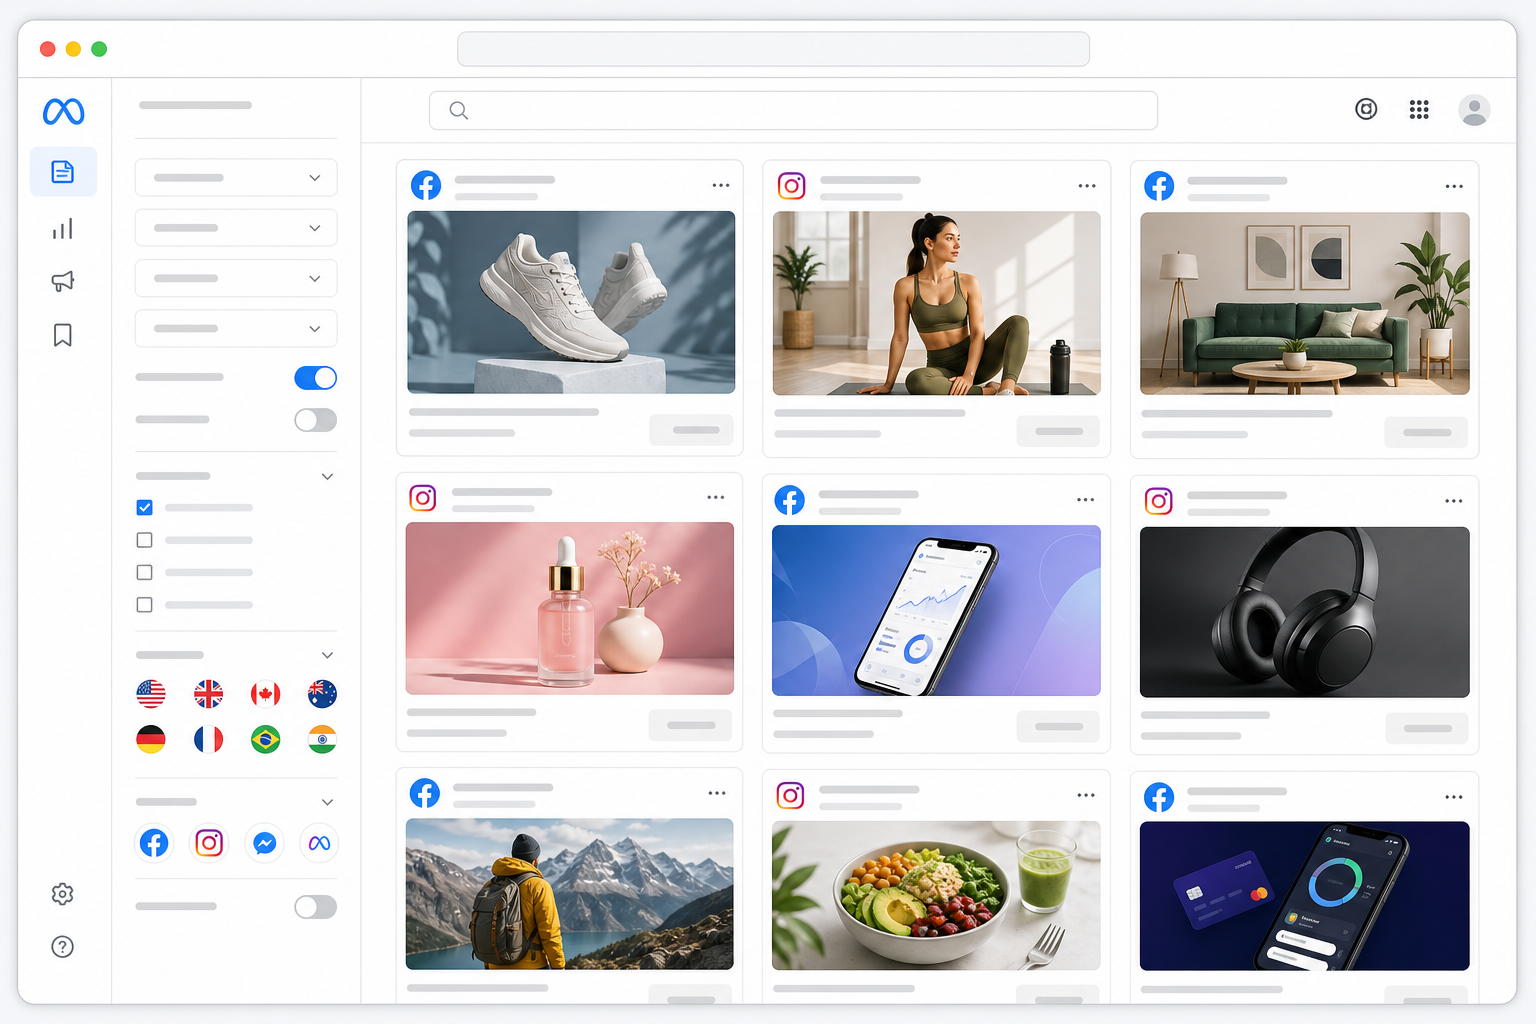Open the document page icon in sidebar

[63, 172]
